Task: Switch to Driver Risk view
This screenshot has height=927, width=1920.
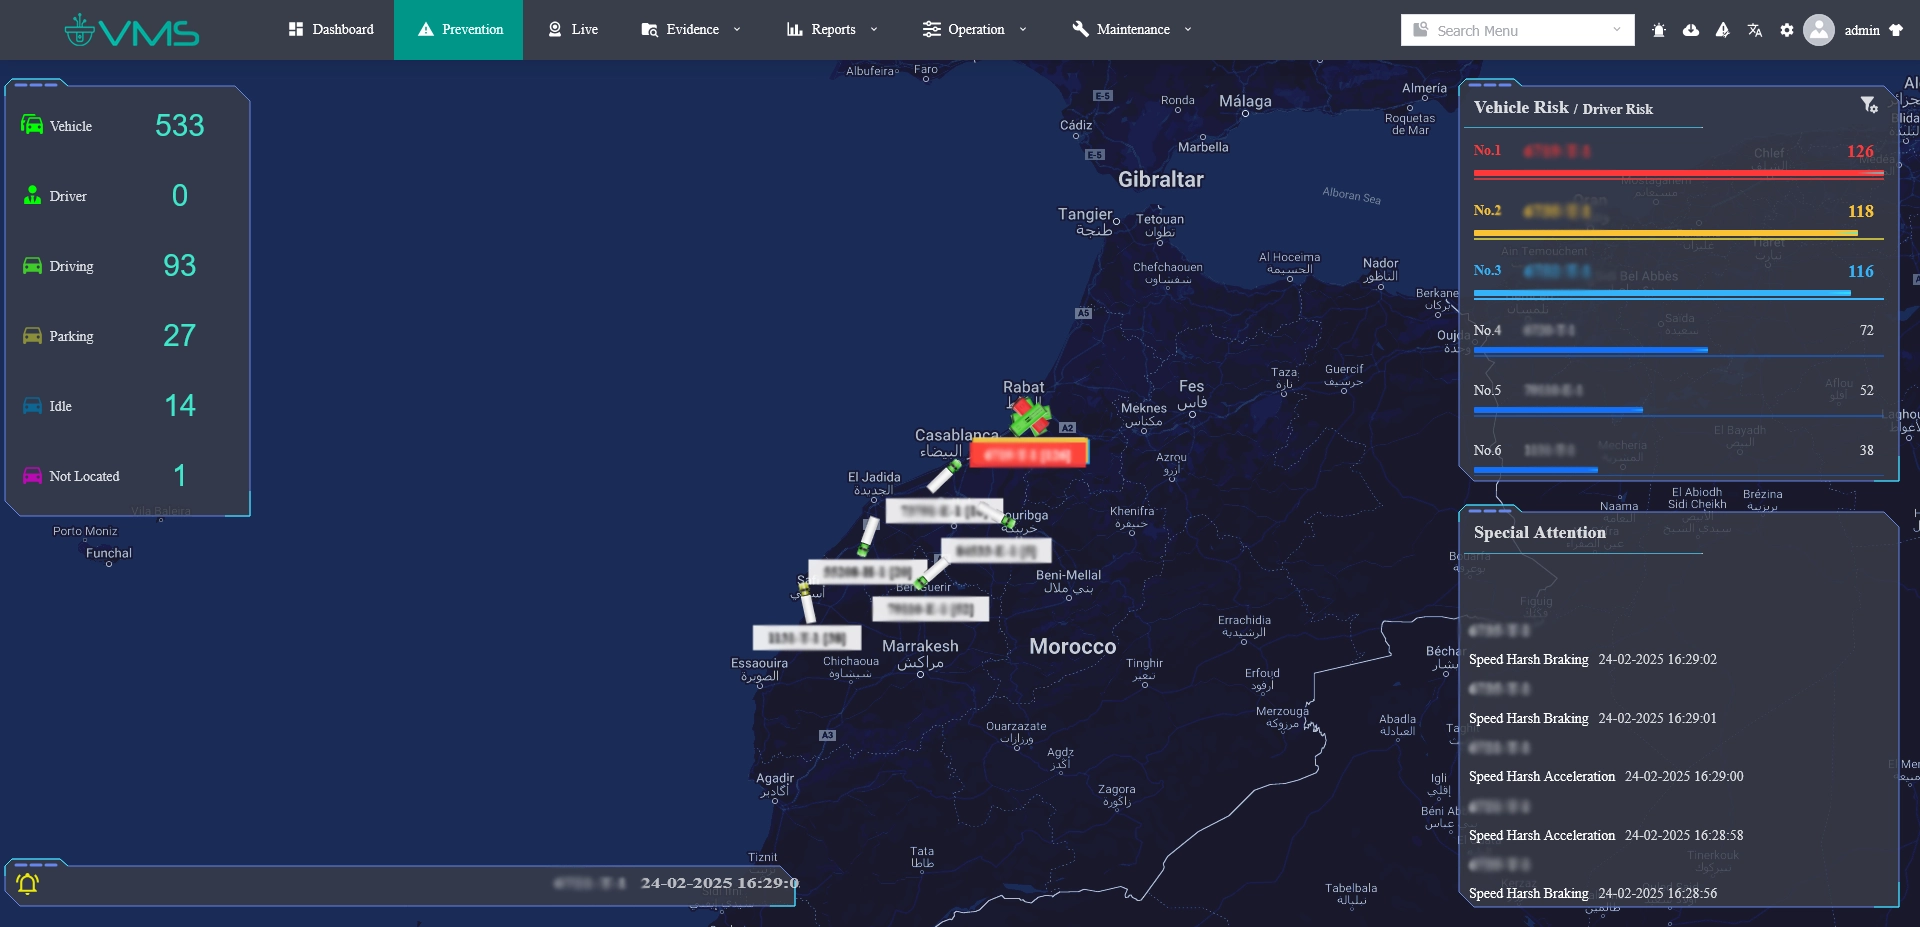Action: [x=1617, y=109]
